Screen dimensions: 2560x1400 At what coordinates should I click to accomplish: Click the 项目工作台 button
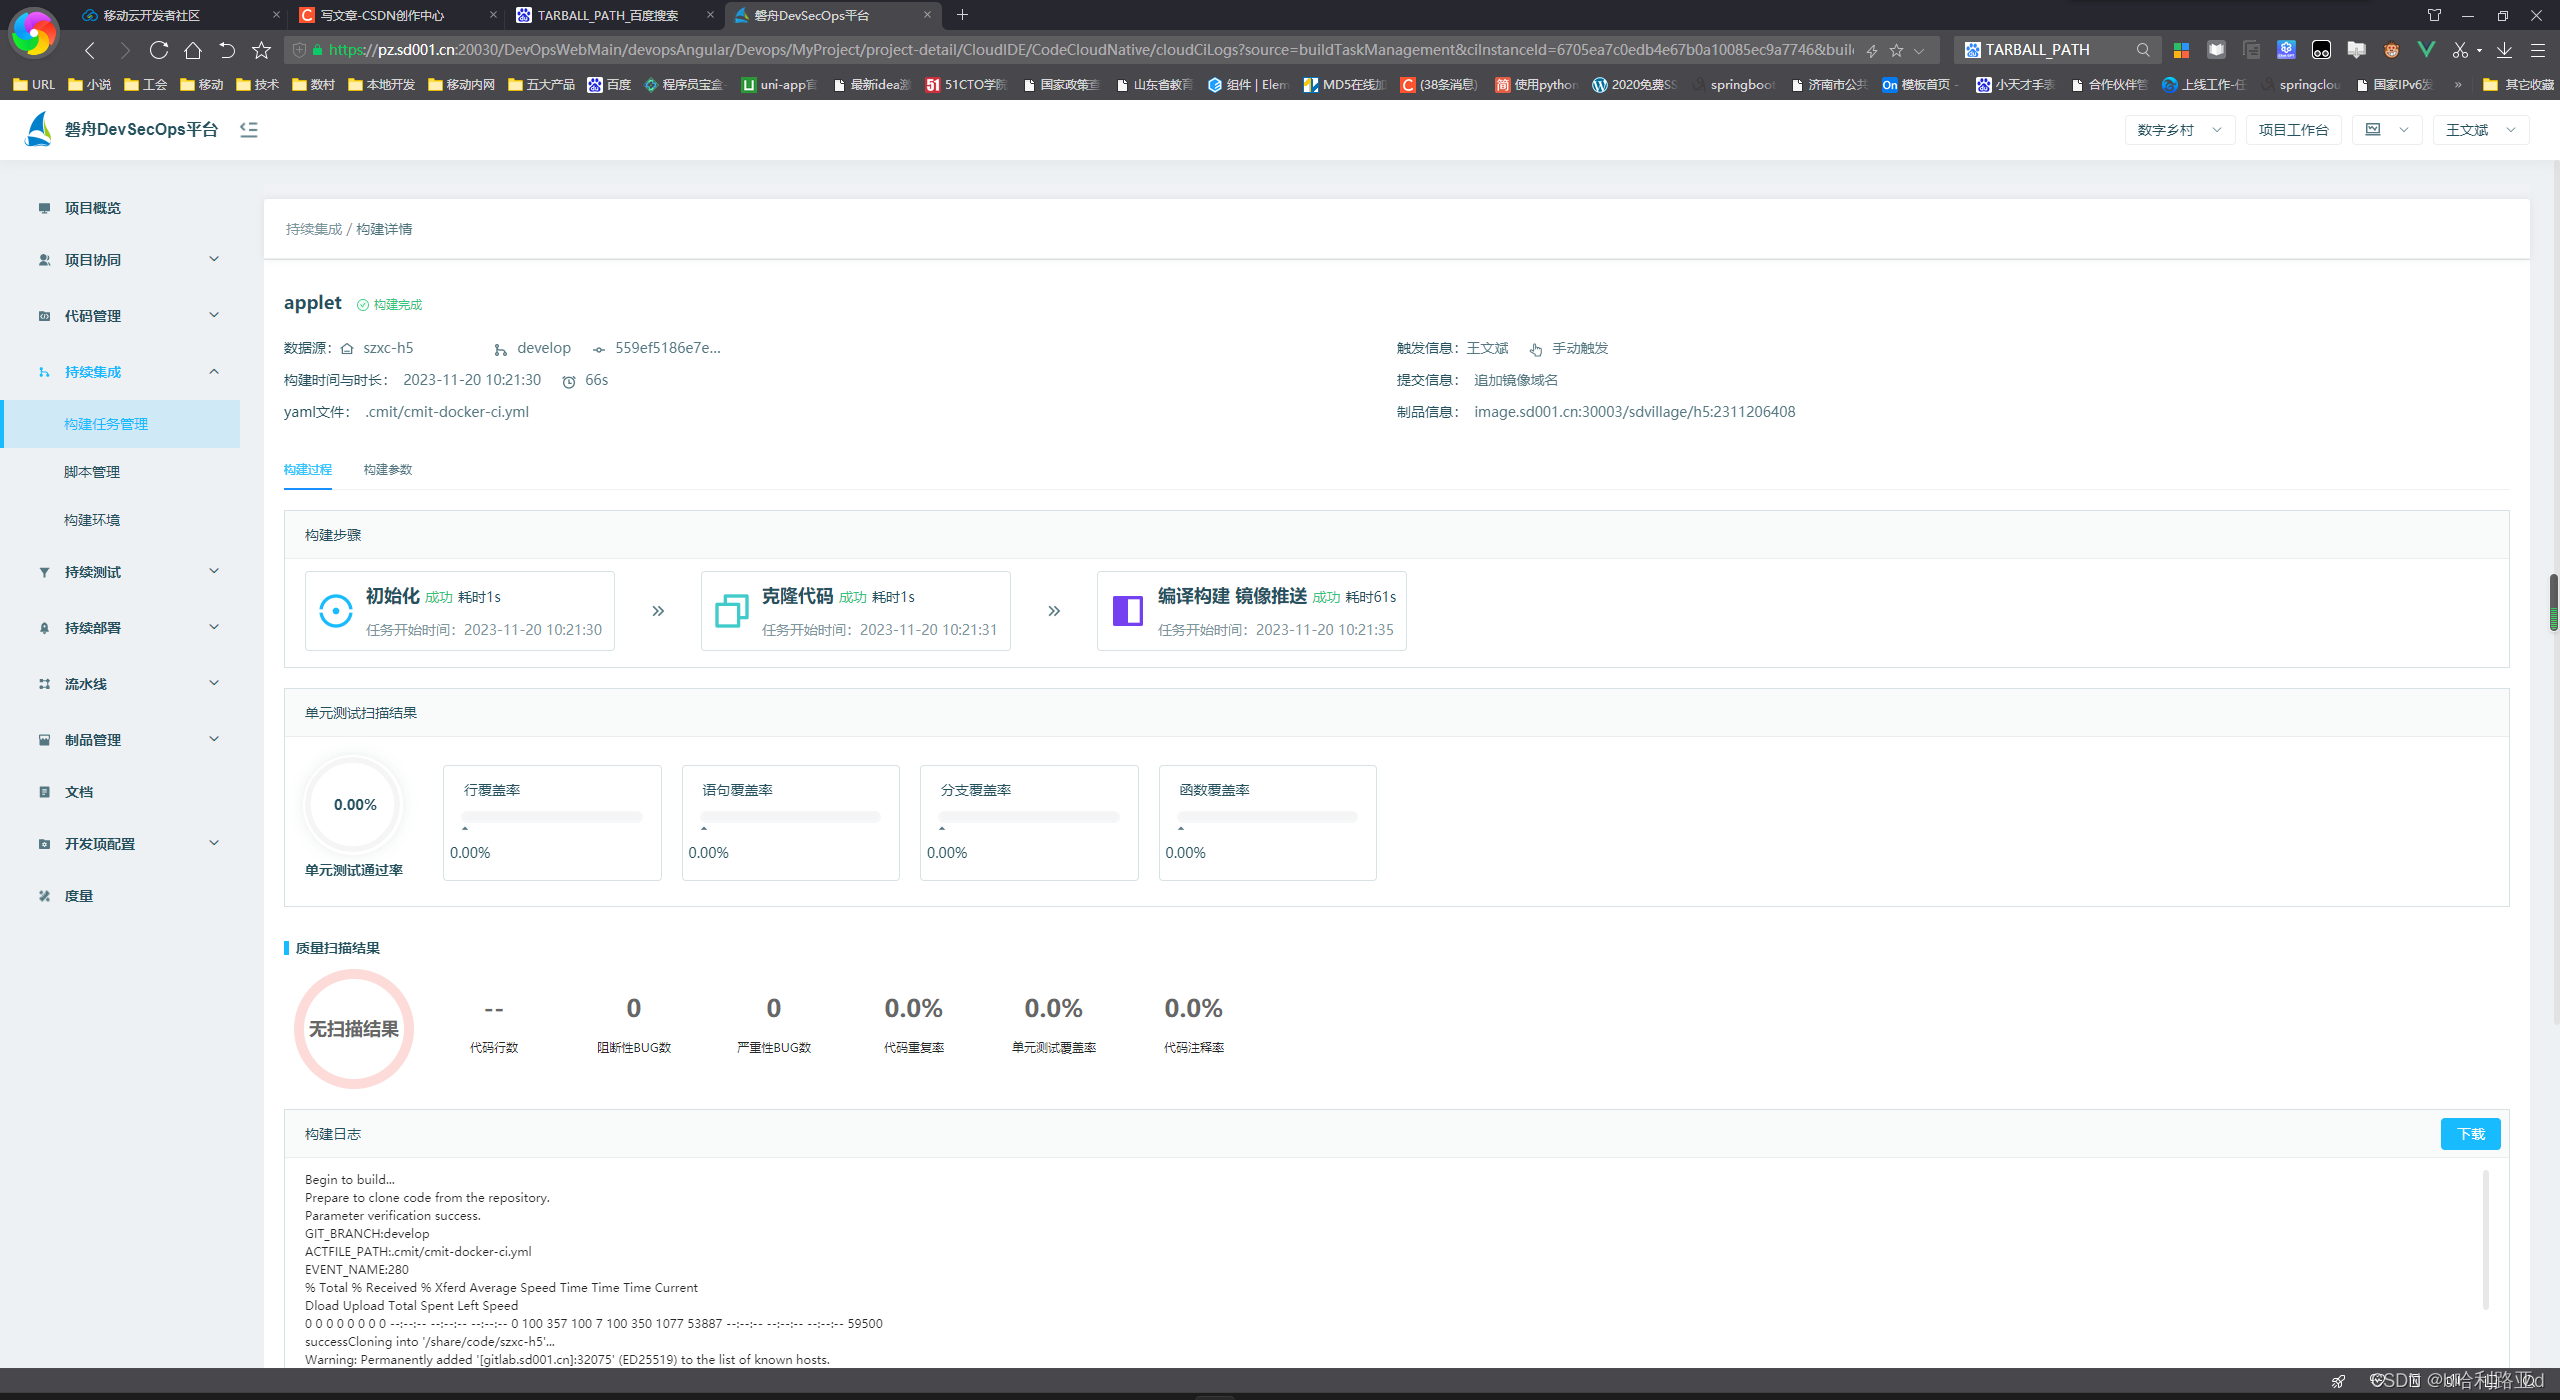[2293, 130]
